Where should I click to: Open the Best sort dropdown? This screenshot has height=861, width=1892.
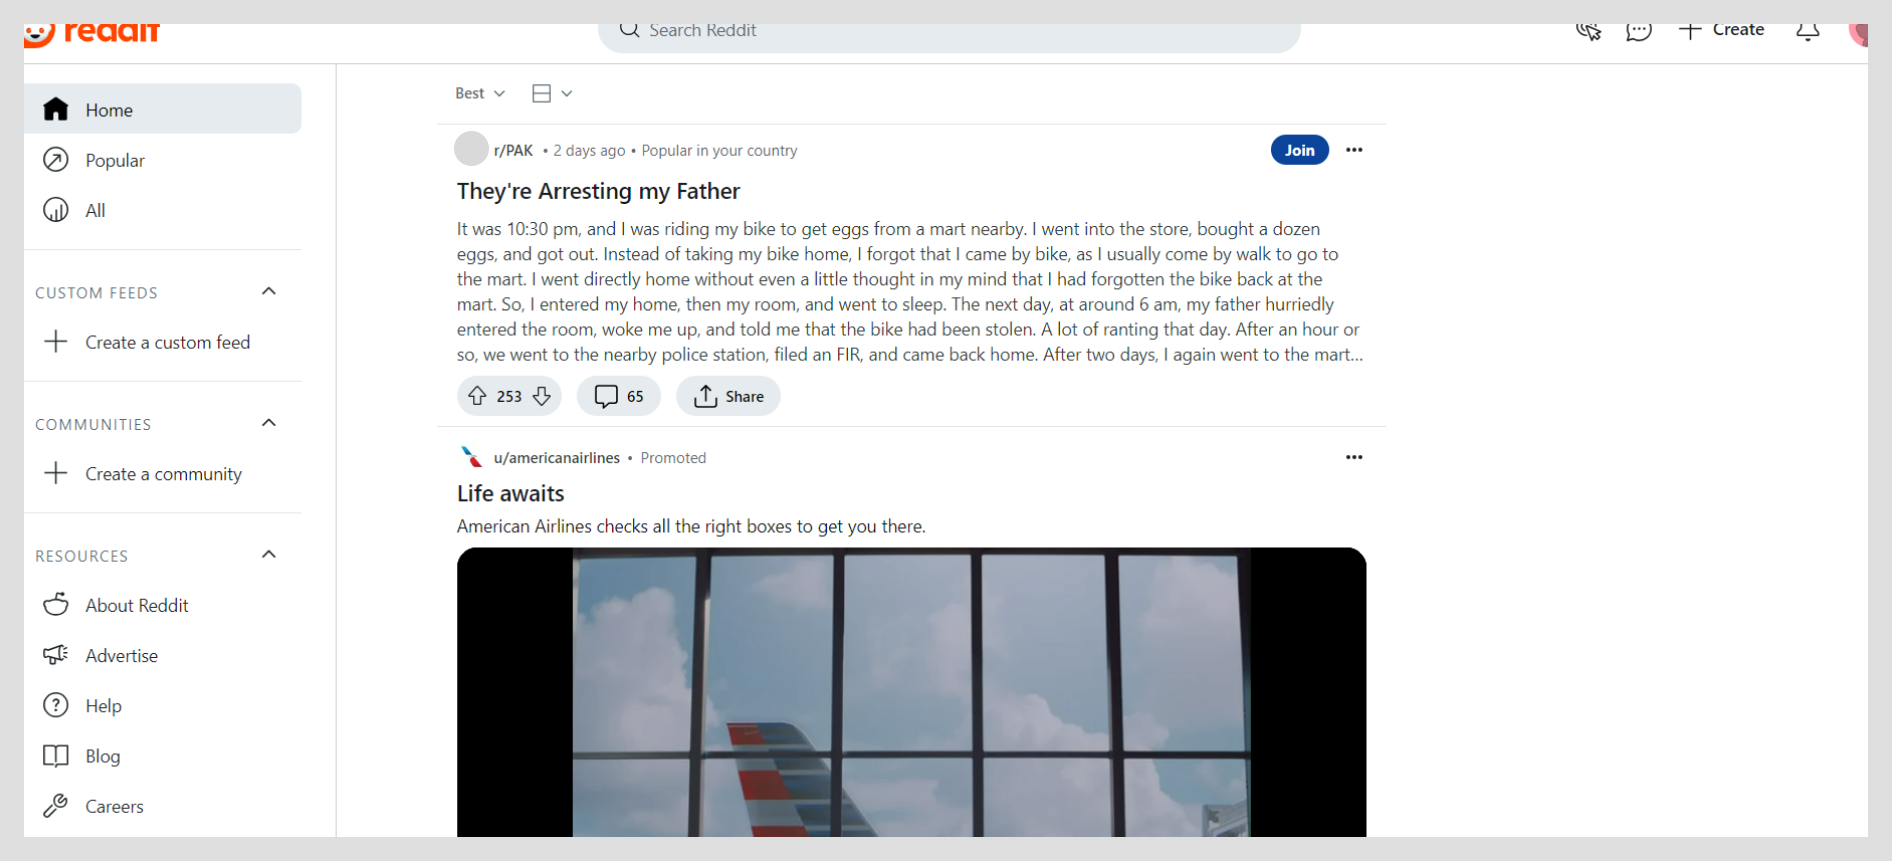tap(480, 93)
